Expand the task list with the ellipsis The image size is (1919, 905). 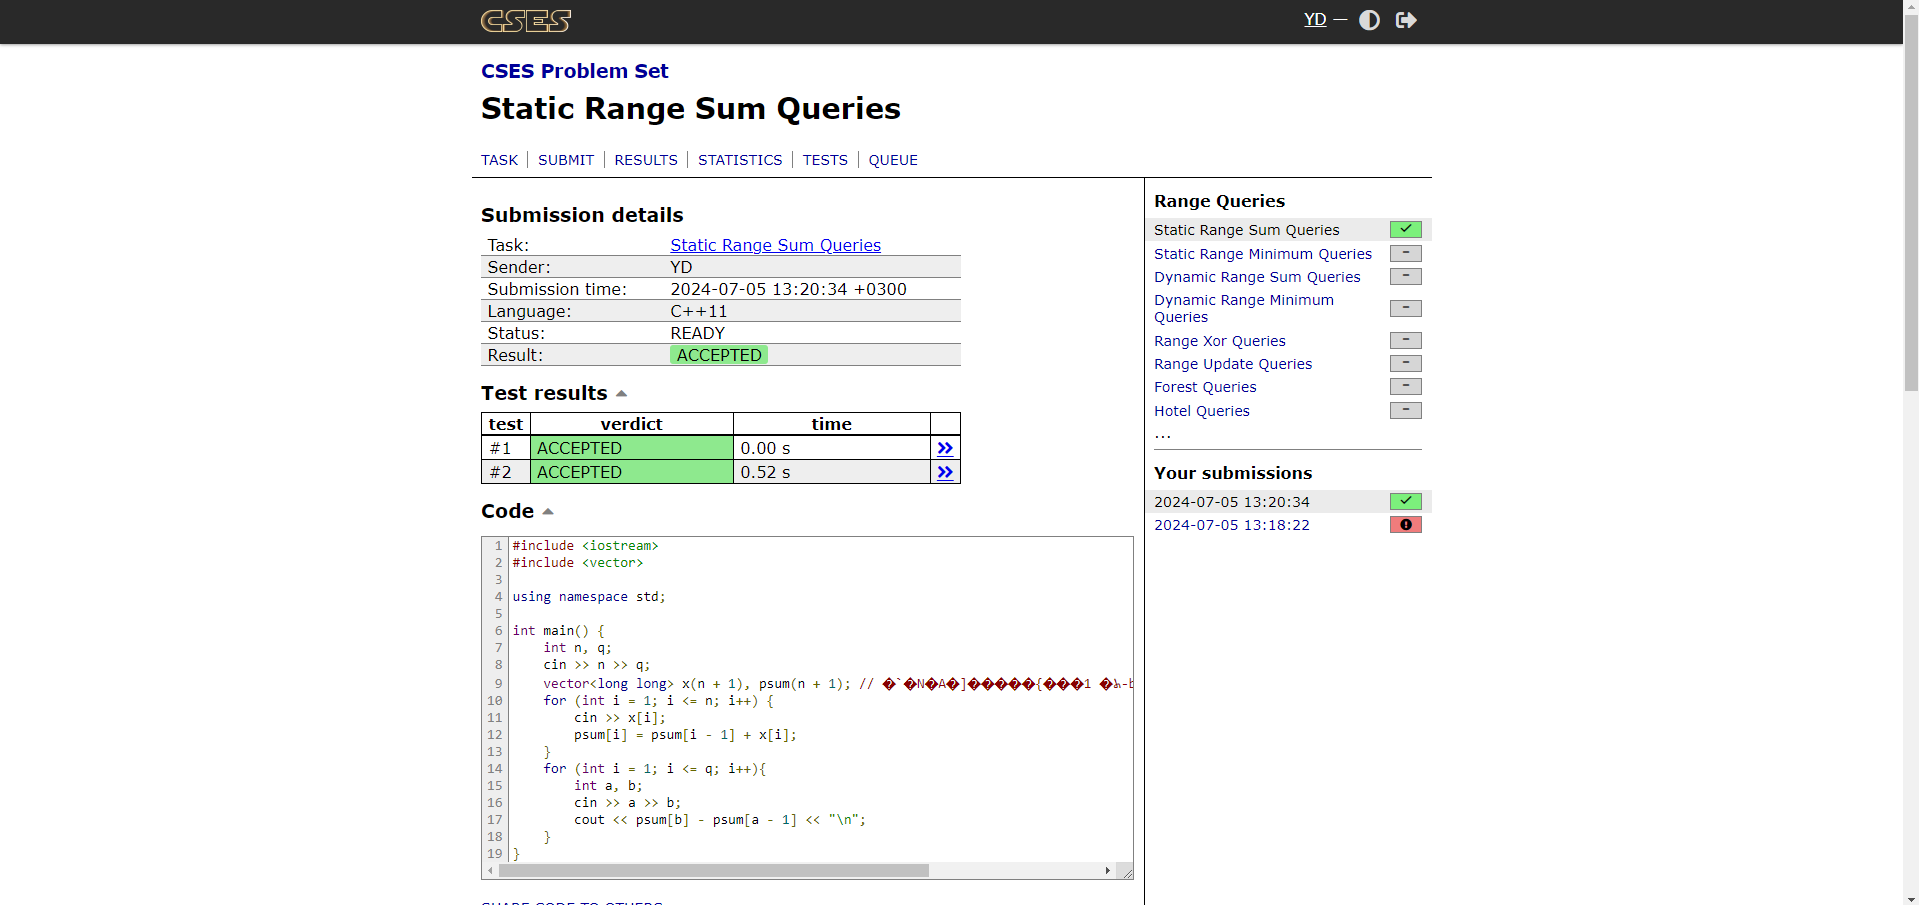[1162, 435]
